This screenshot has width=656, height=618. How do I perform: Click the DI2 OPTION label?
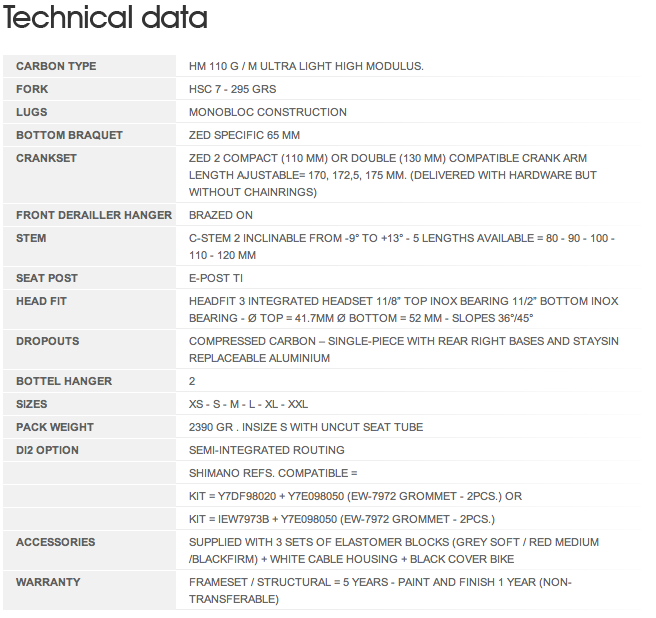47,450
